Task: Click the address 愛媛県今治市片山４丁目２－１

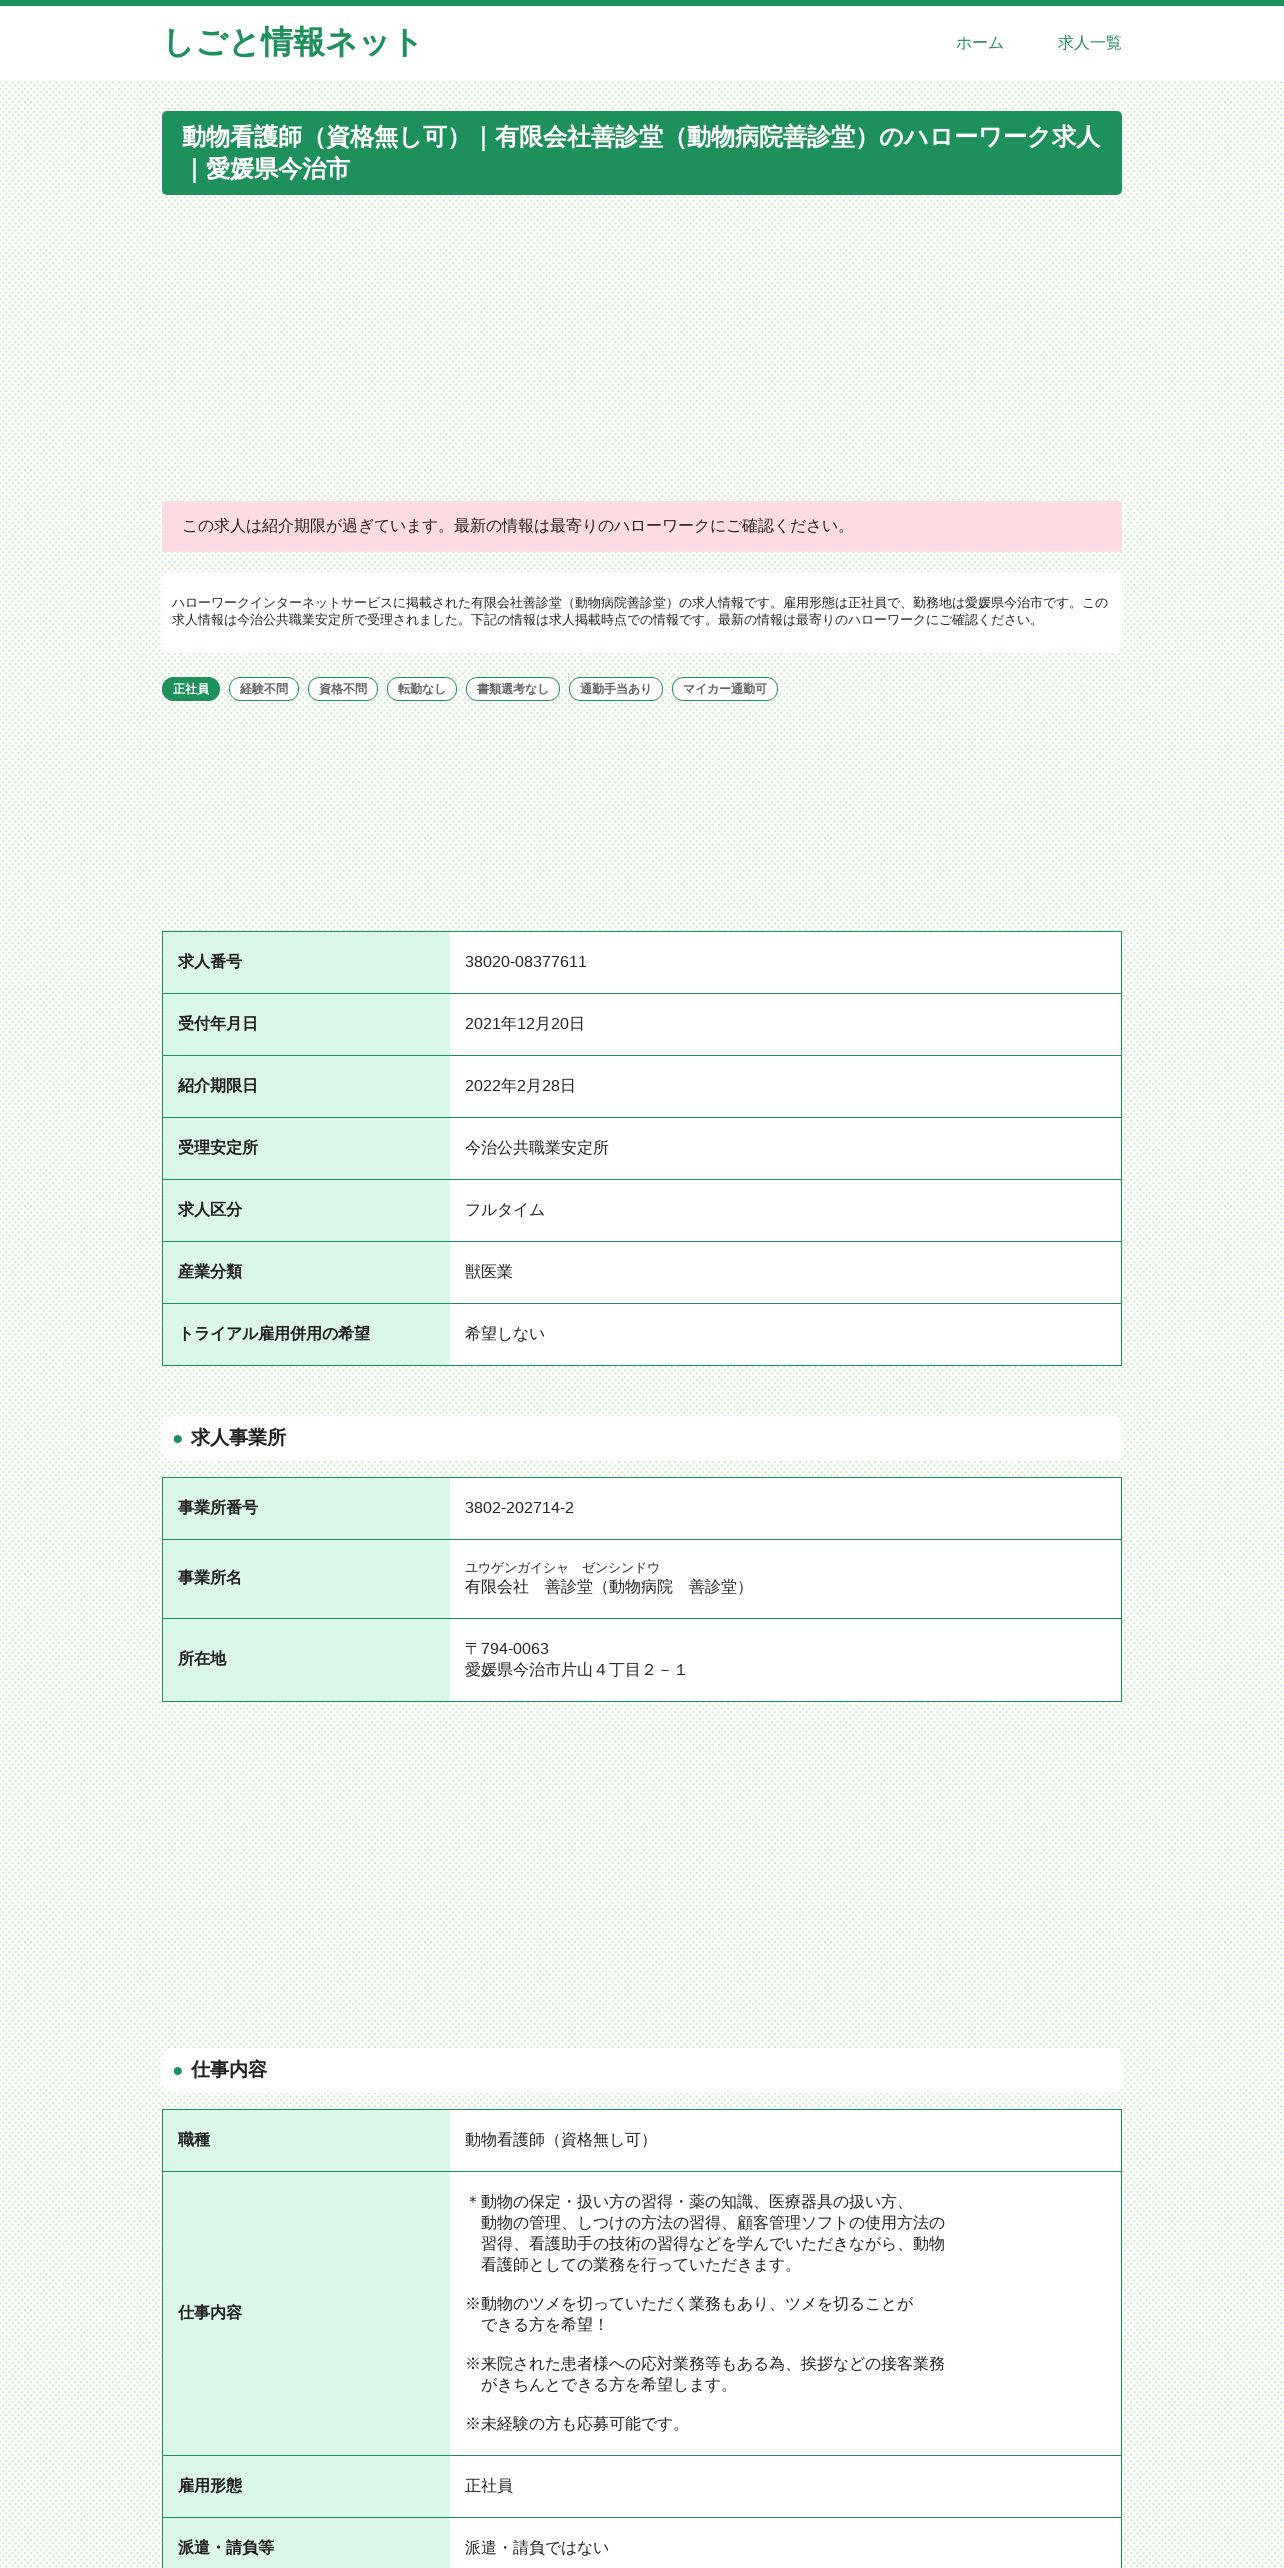Action: click(x=577, y=1670)
